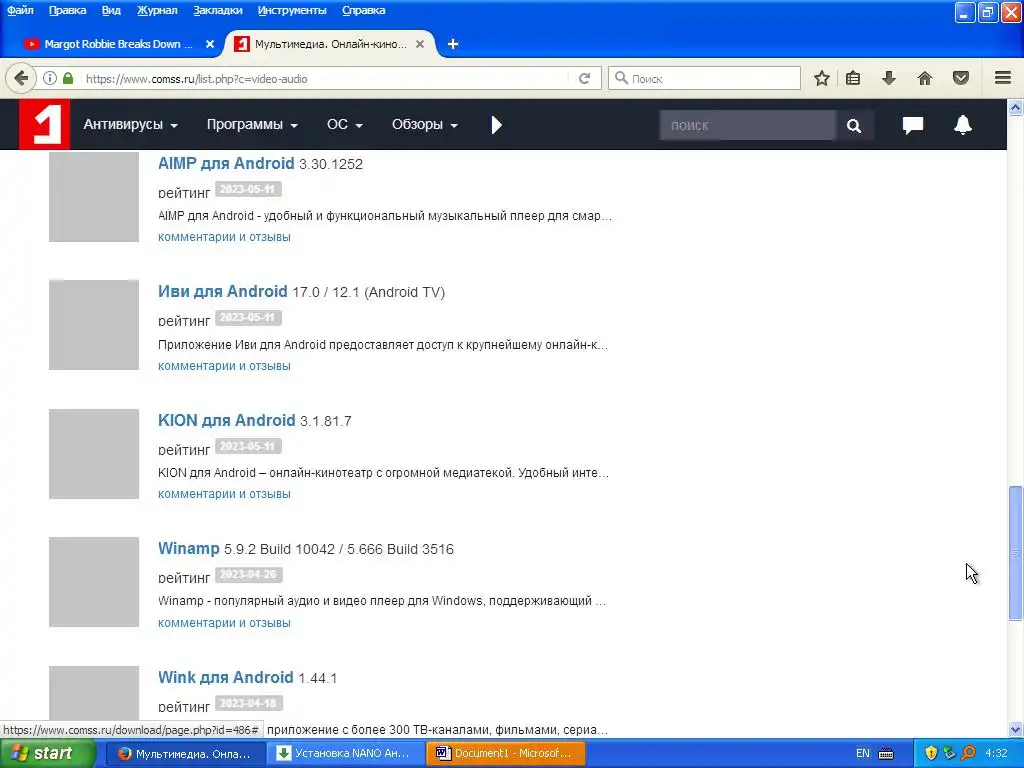Image resolution: width=1024 pixels, height=768 pixels.
Task: Open the Вид menu
Action: (111, 10)
